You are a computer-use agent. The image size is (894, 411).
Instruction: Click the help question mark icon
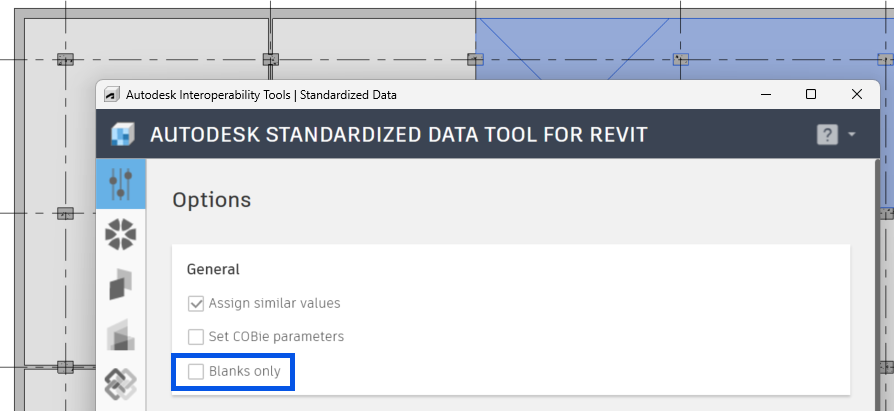point(827,135)
